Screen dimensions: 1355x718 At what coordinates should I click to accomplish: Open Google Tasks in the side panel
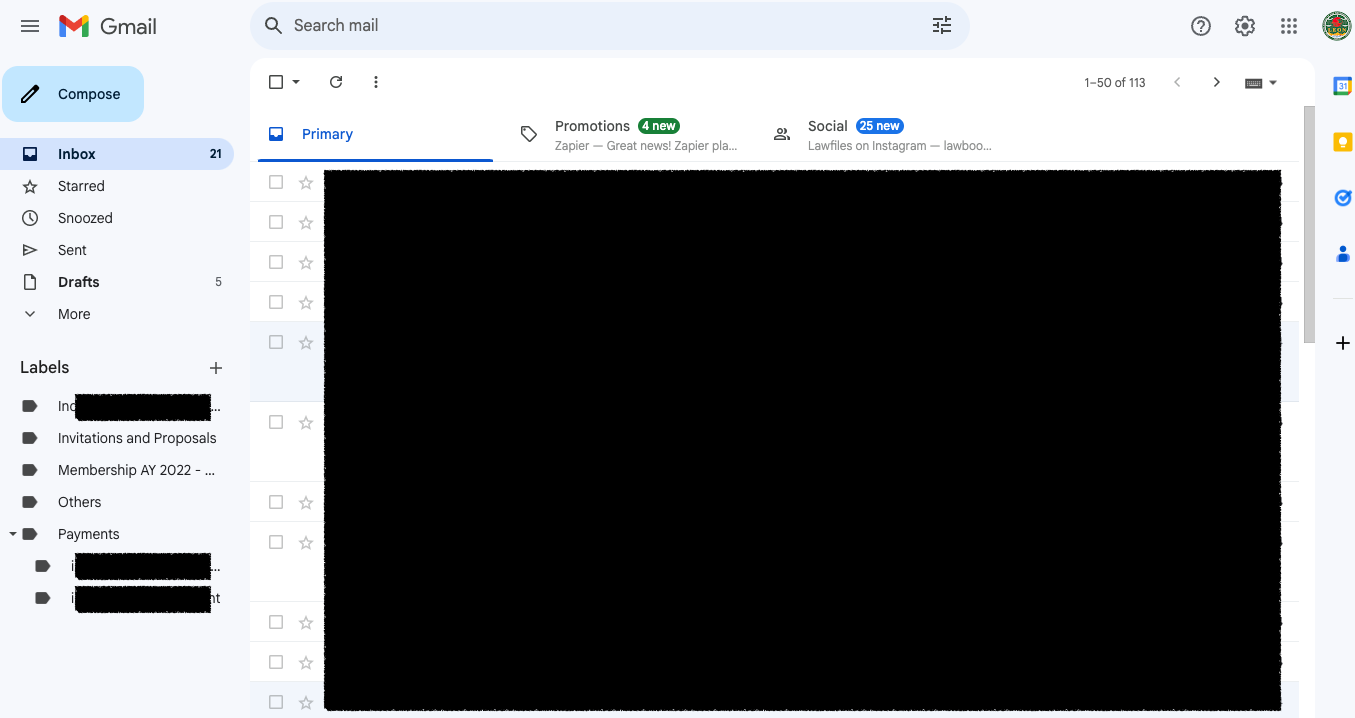[1342, 197]
